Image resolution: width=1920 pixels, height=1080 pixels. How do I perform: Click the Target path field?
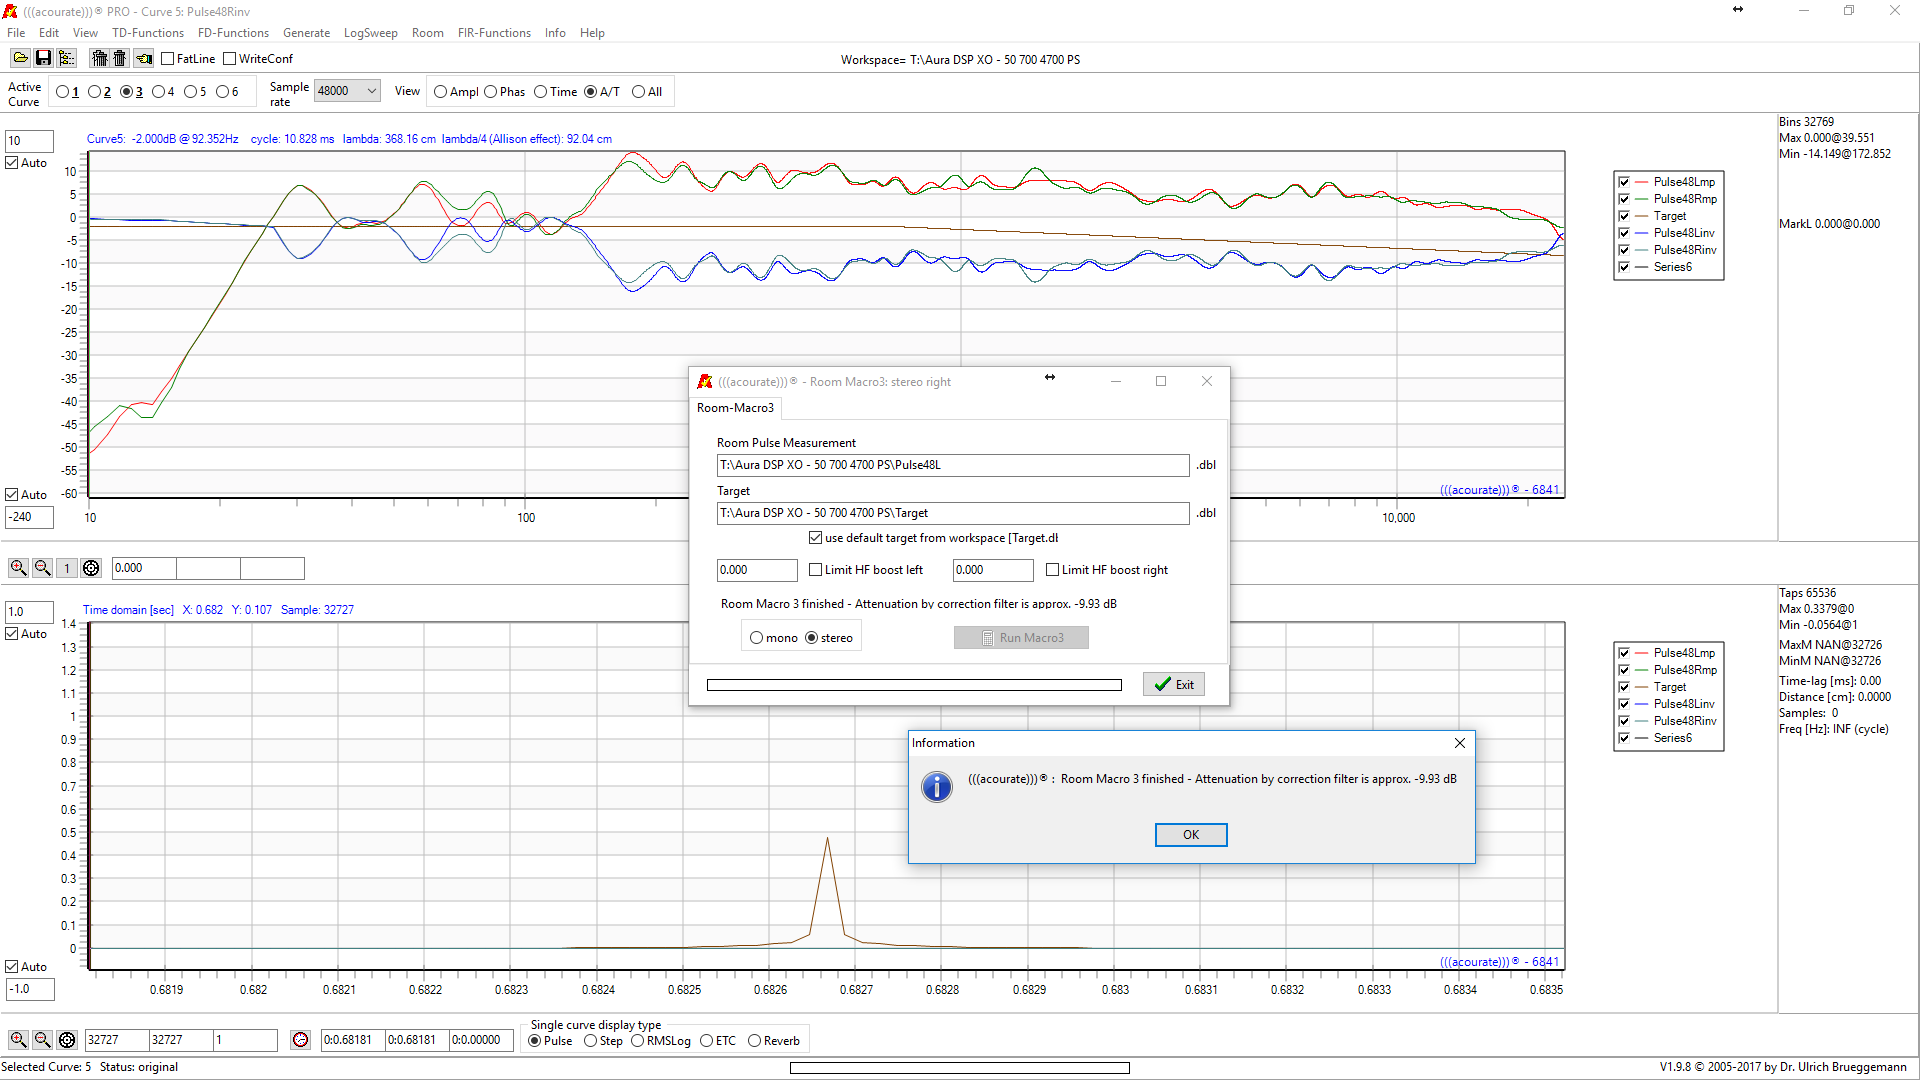[x=953, y=513]
